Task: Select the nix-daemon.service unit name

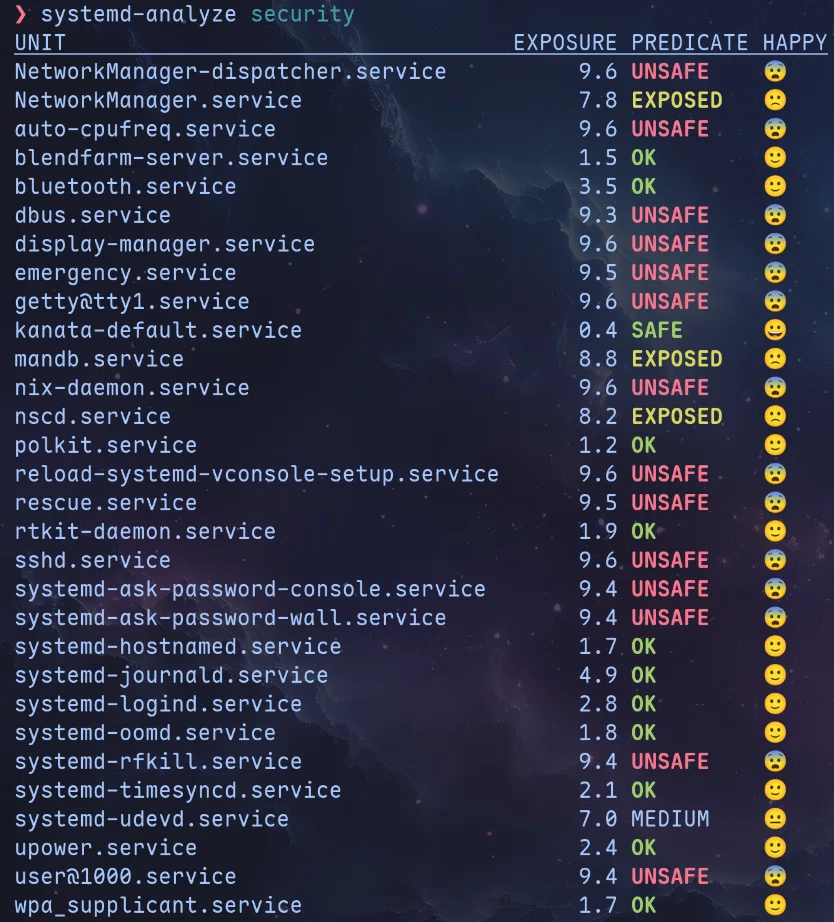Action: pyautogui.click(x=132, y=388)
